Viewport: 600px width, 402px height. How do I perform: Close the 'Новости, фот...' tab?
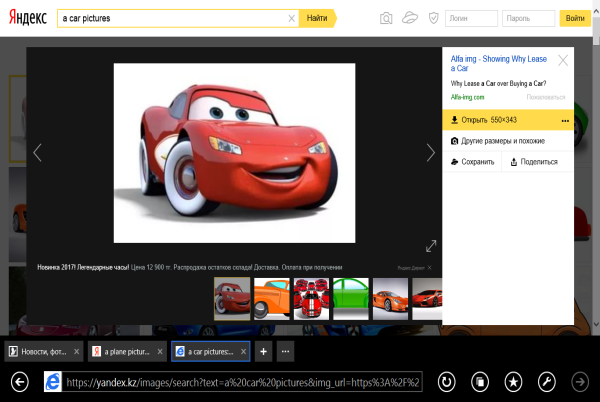[77, 352]
